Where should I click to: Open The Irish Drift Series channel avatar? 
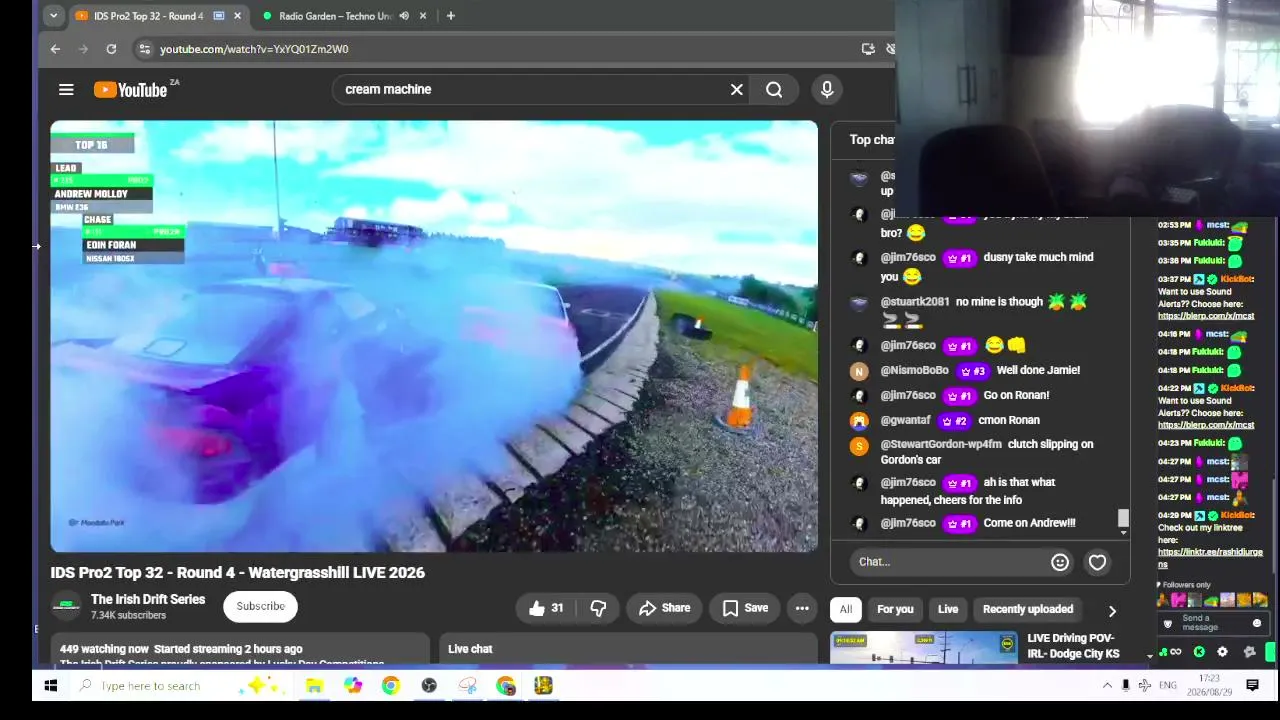[66, 606]
